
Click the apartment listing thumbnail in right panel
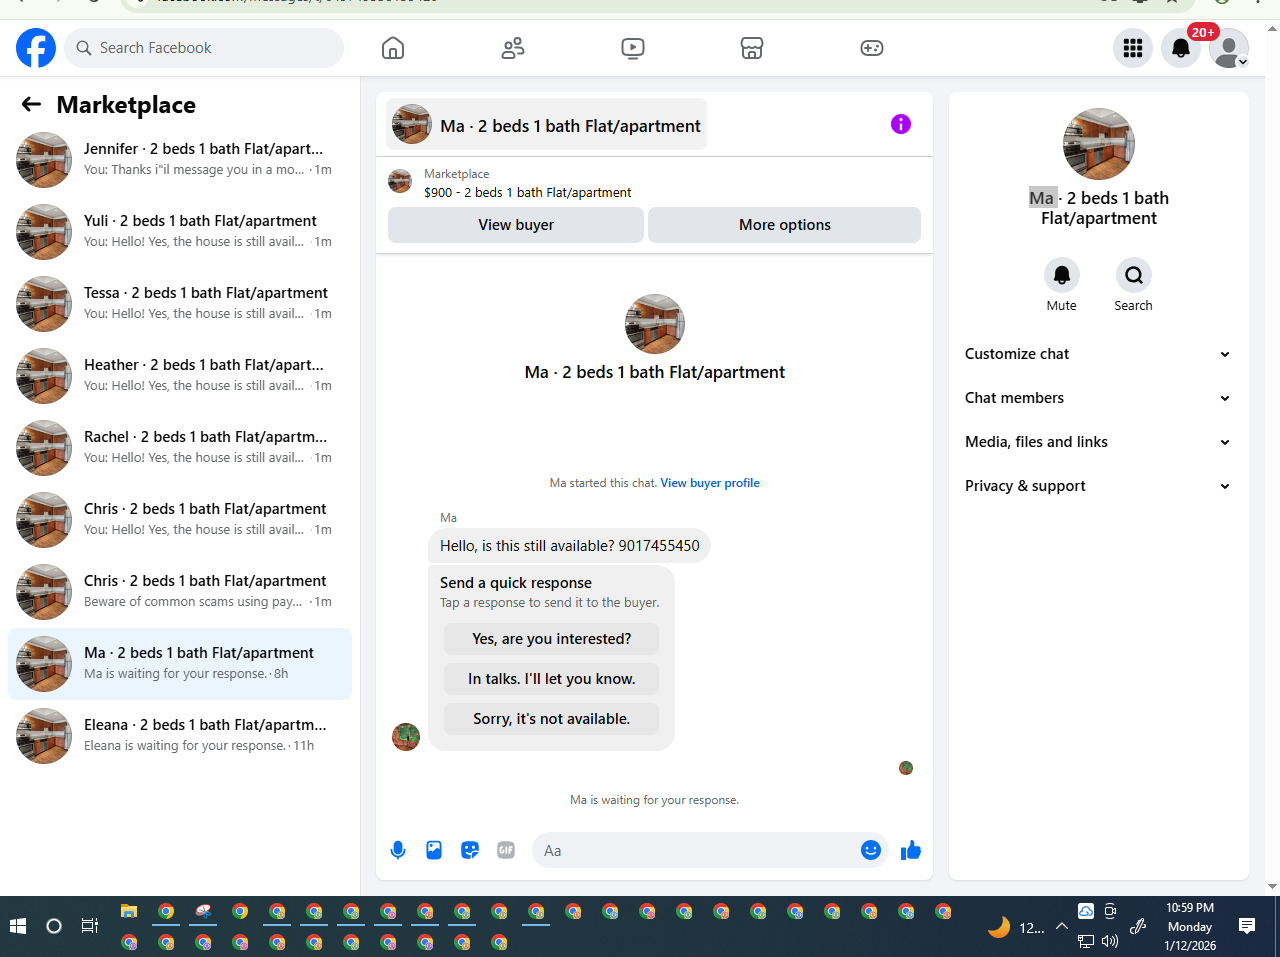(x=1099, y=144)
